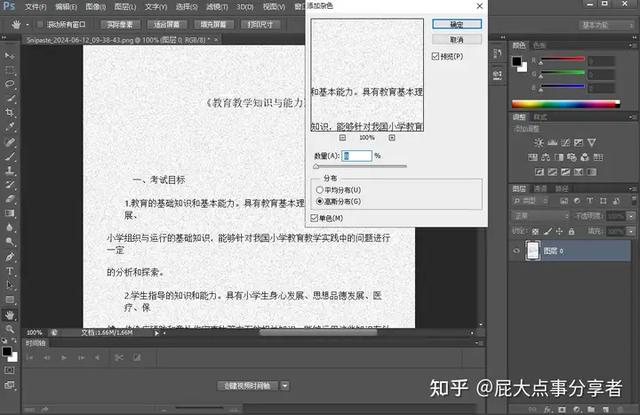The width and height of the screenshot is (640, 415).
Task: Select the Crop tool
Action: [x=9, y=112]
